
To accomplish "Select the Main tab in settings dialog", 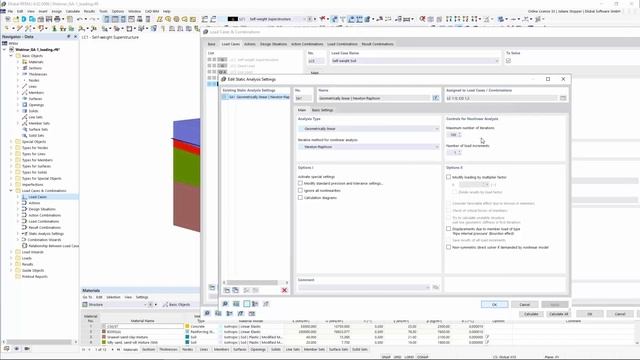I will [302, 110].
